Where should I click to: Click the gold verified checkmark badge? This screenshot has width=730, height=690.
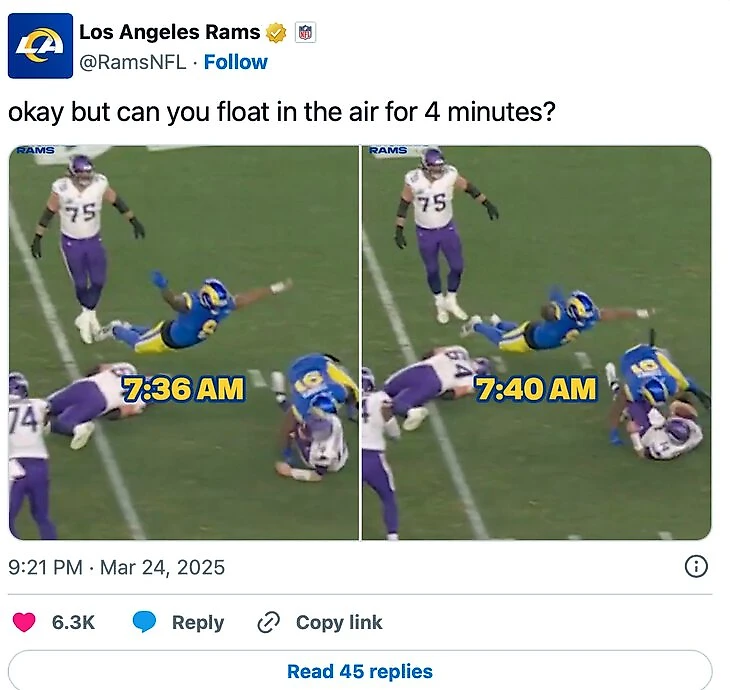point(277,32)
